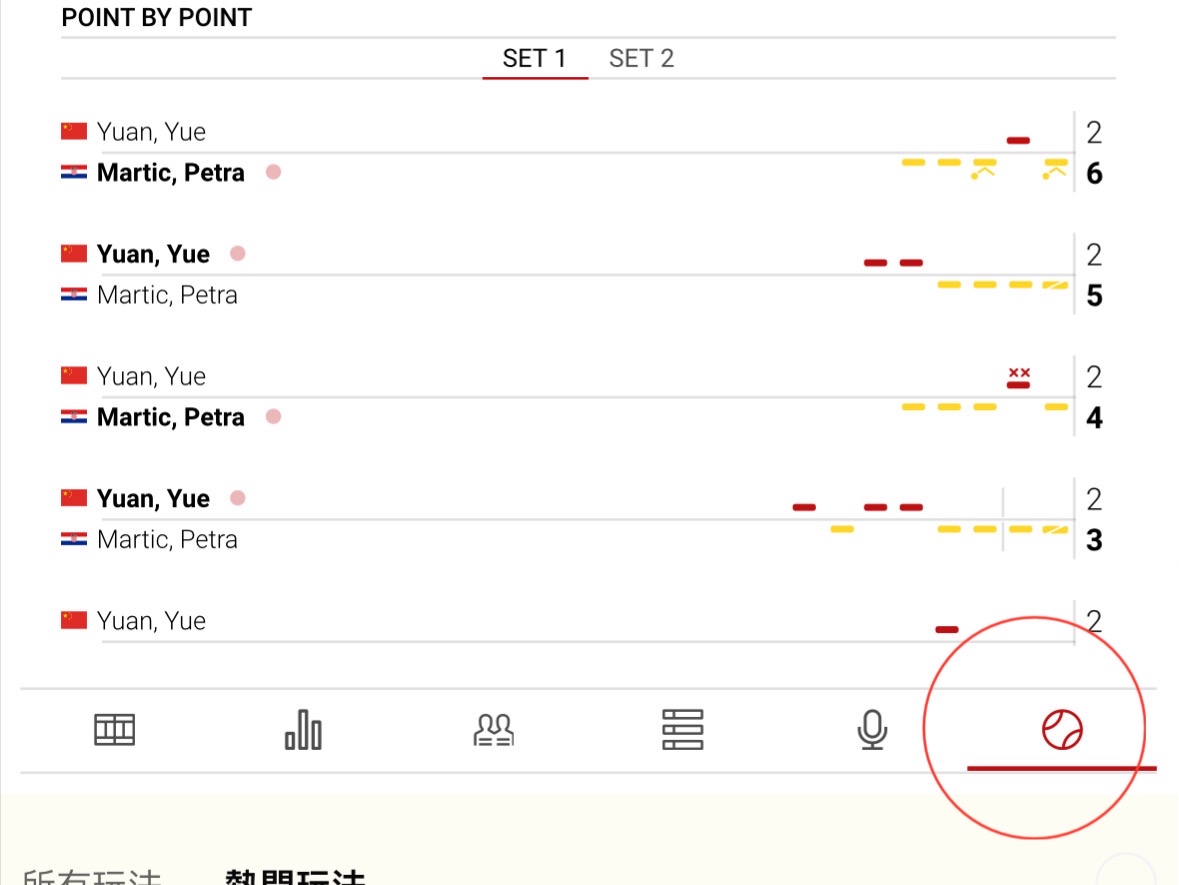Click Croatia flag beside bold Martic, Petra 6

pyautogui.click(x=74, y=172)
